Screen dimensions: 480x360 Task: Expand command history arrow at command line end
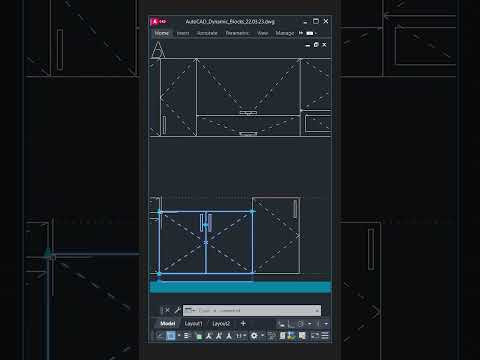(317, 311)
